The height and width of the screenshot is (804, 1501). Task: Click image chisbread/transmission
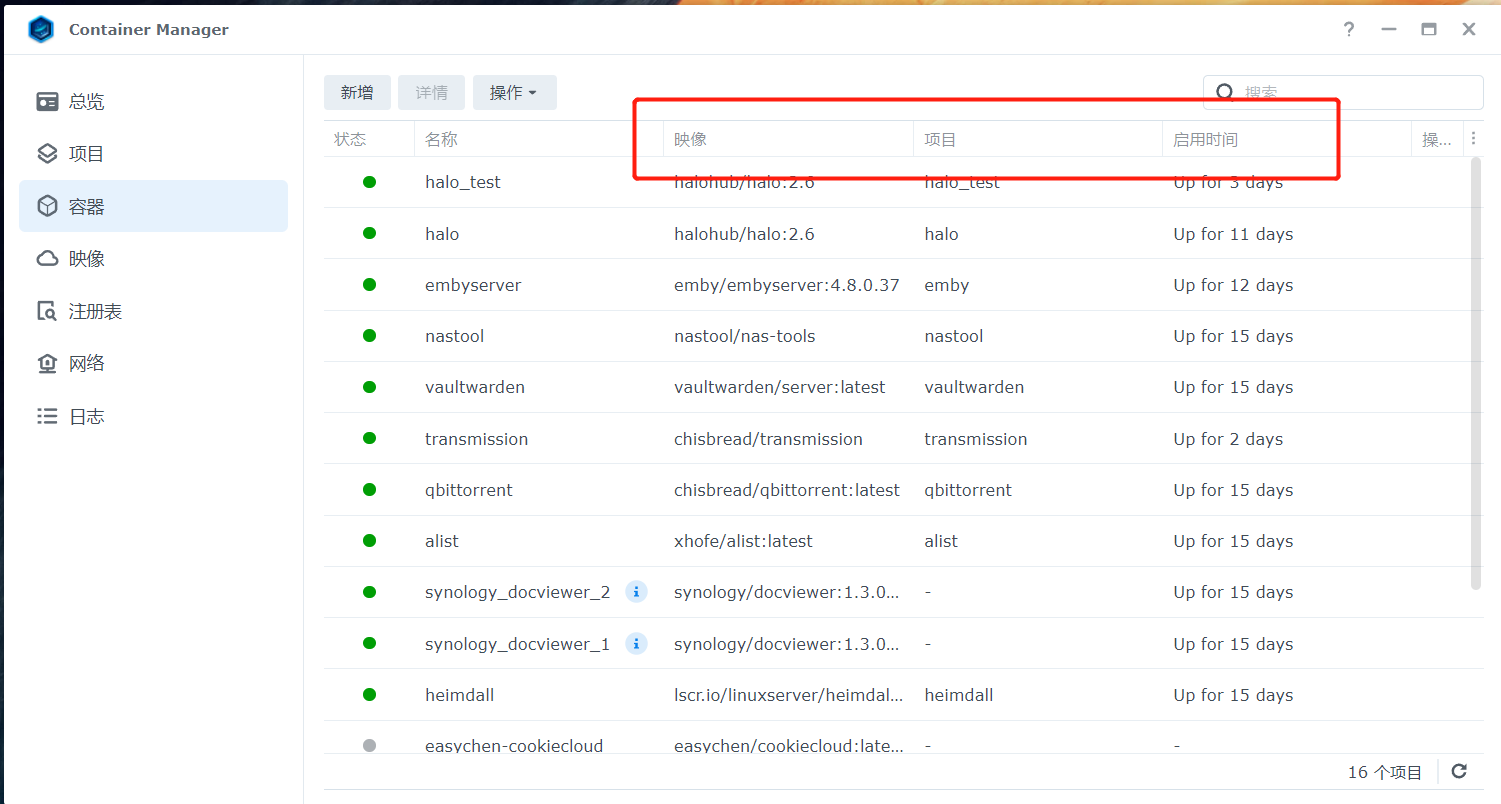coord(769,439)
